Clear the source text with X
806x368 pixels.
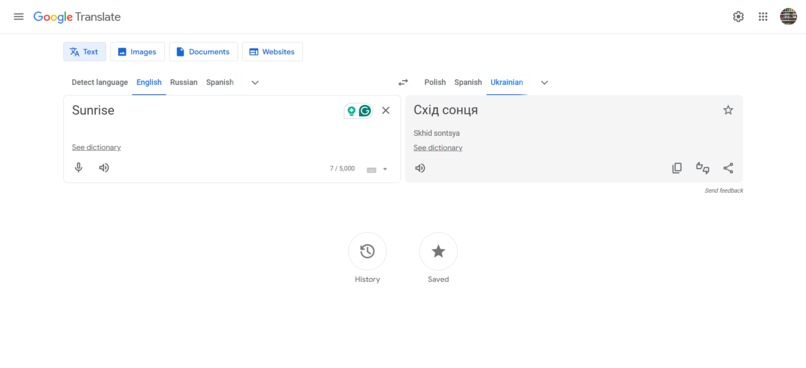point(386,111)
